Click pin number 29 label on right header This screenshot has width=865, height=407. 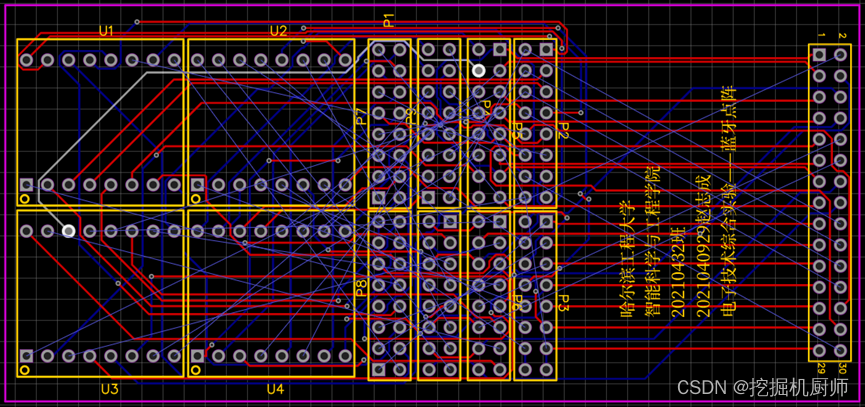pyautogui.click(x=821, y=367)
